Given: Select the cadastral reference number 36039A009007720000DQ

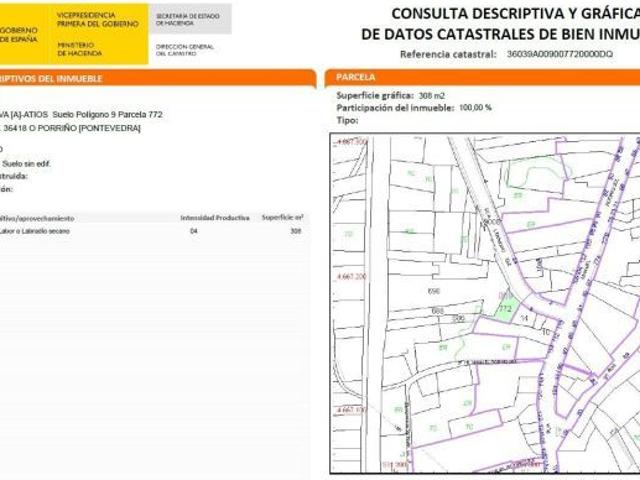Looking at the screenshot, I should [560, 54].
